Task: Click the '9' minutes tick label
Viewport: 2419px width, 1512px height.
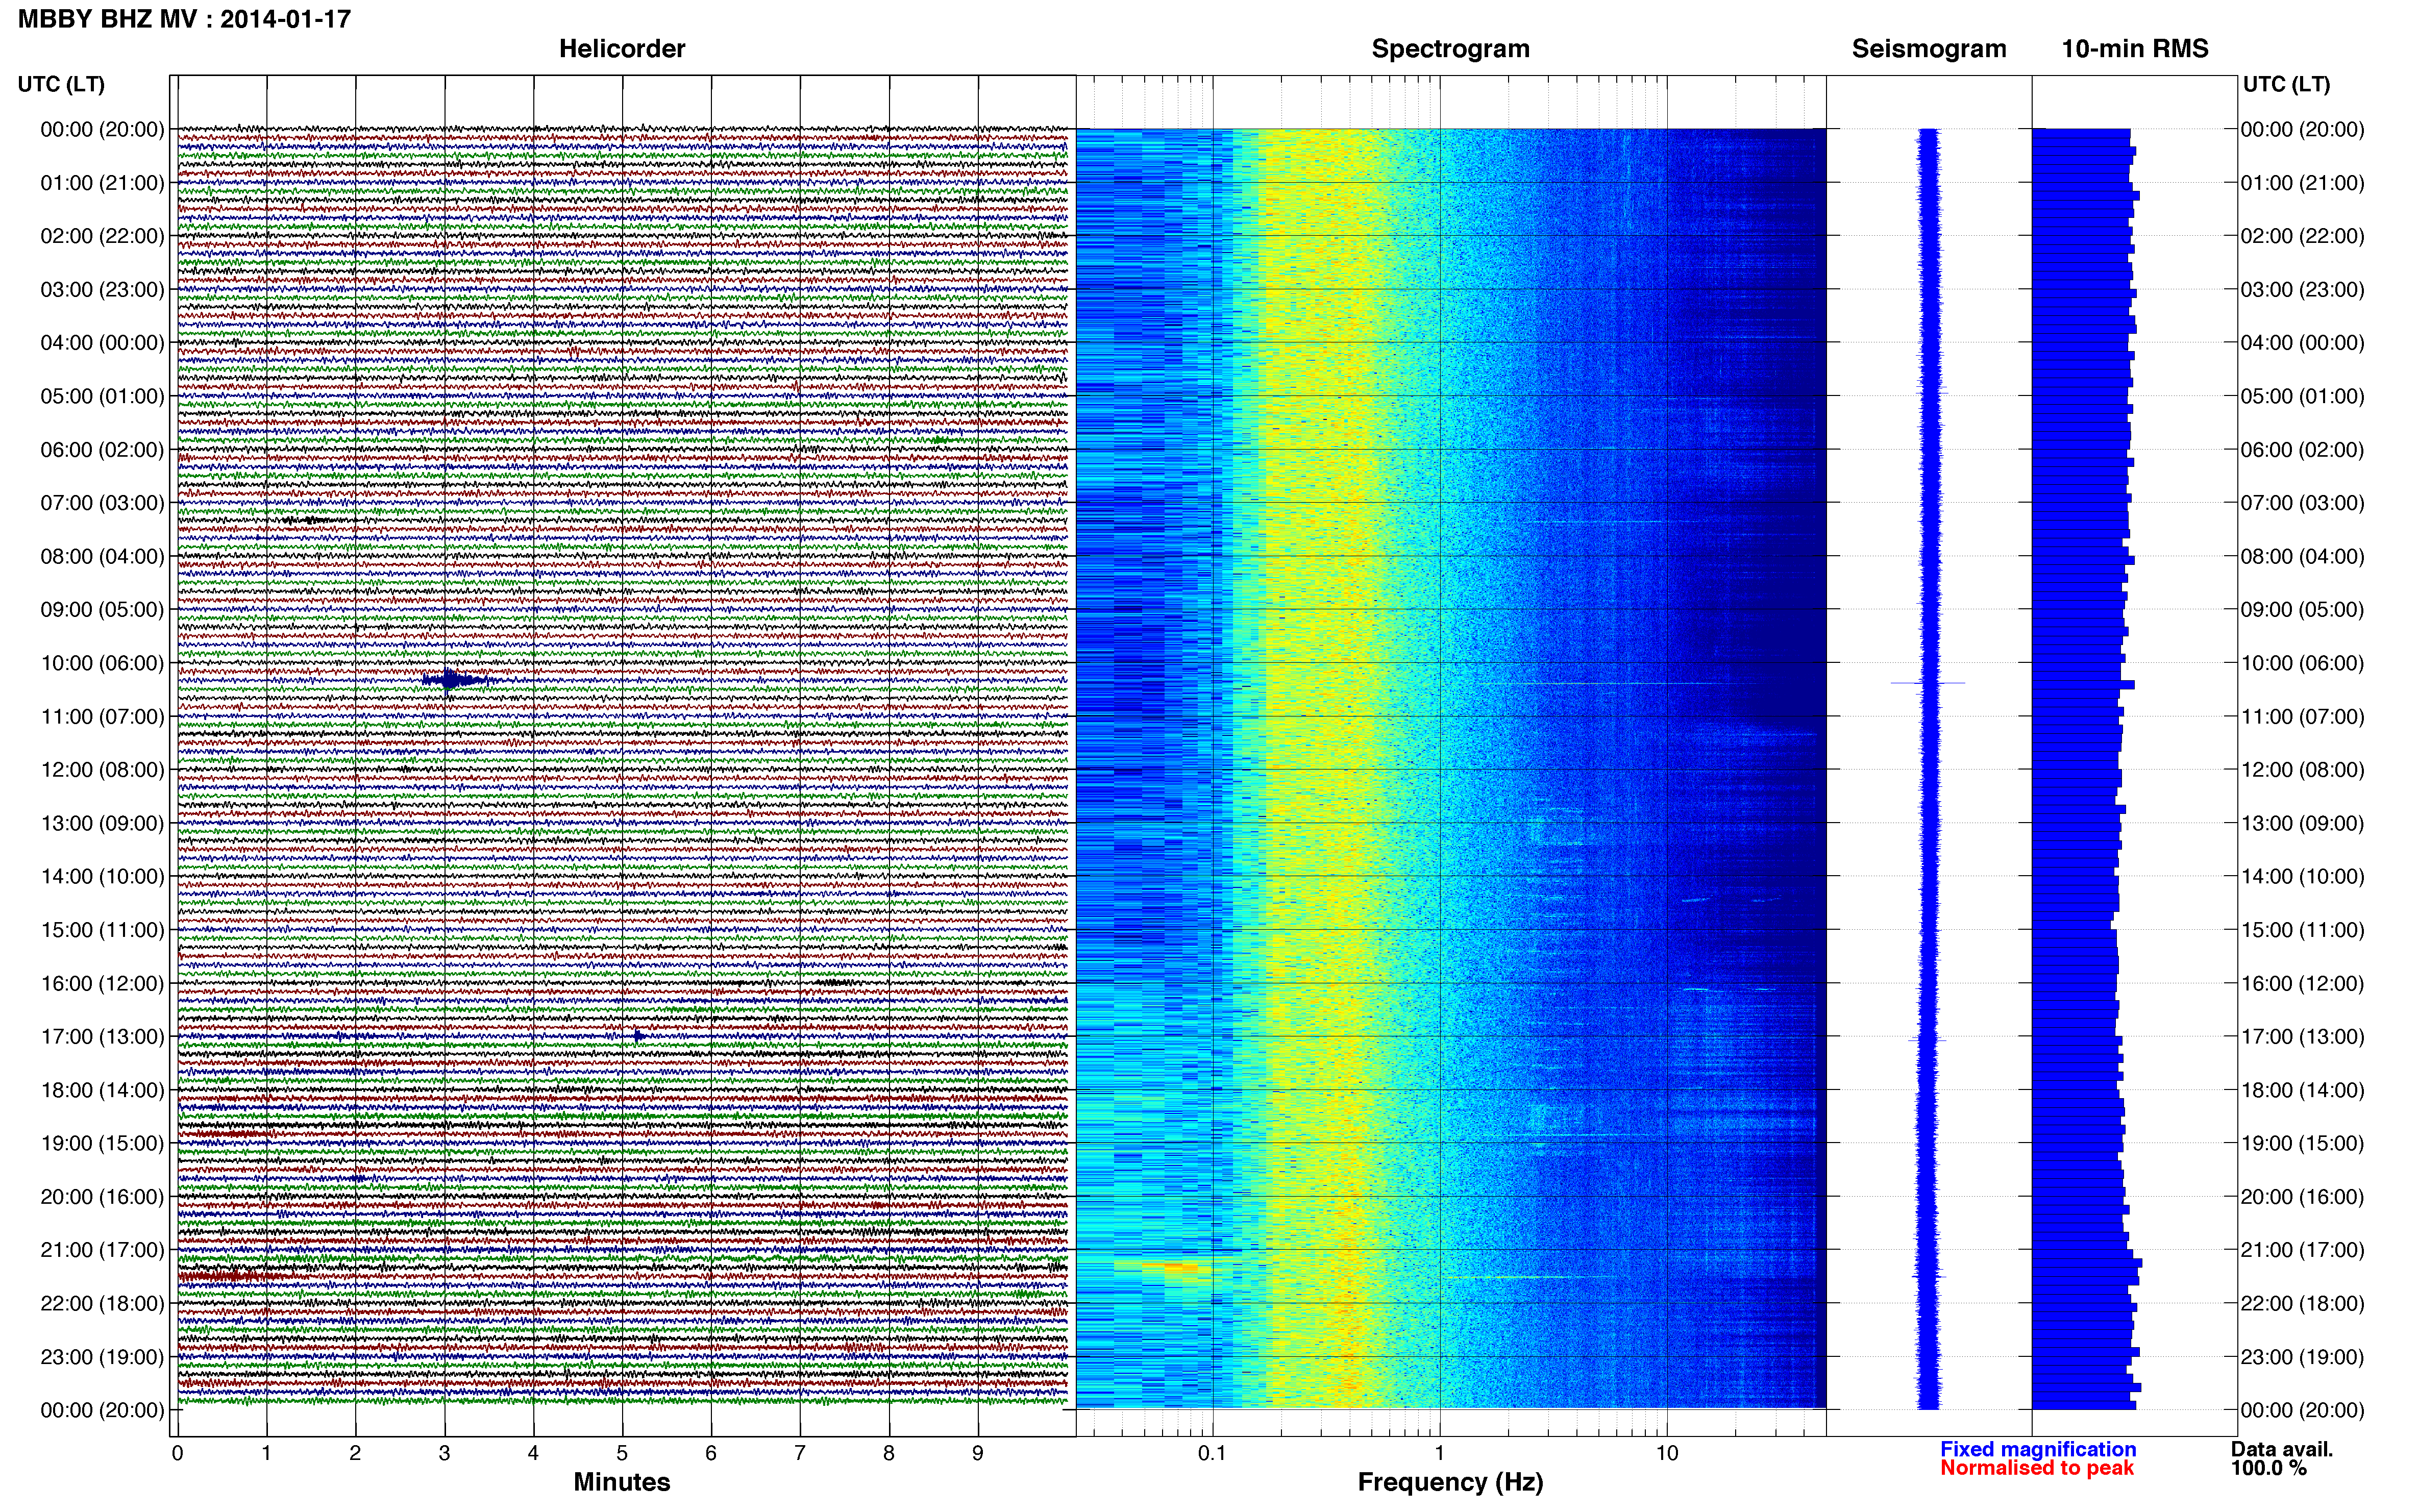Action: (x=978, y=1453)
